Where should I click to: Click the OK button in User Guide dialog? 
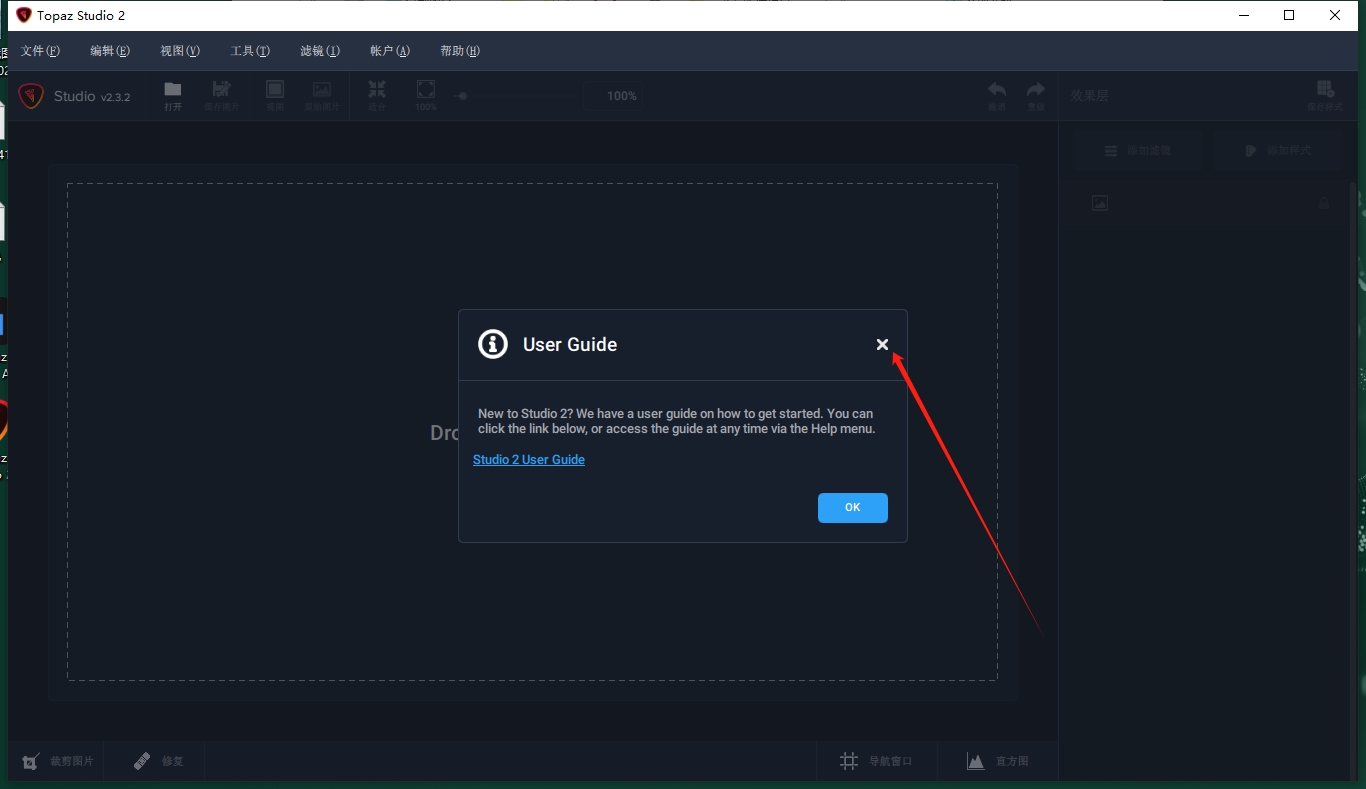(853, 508)
